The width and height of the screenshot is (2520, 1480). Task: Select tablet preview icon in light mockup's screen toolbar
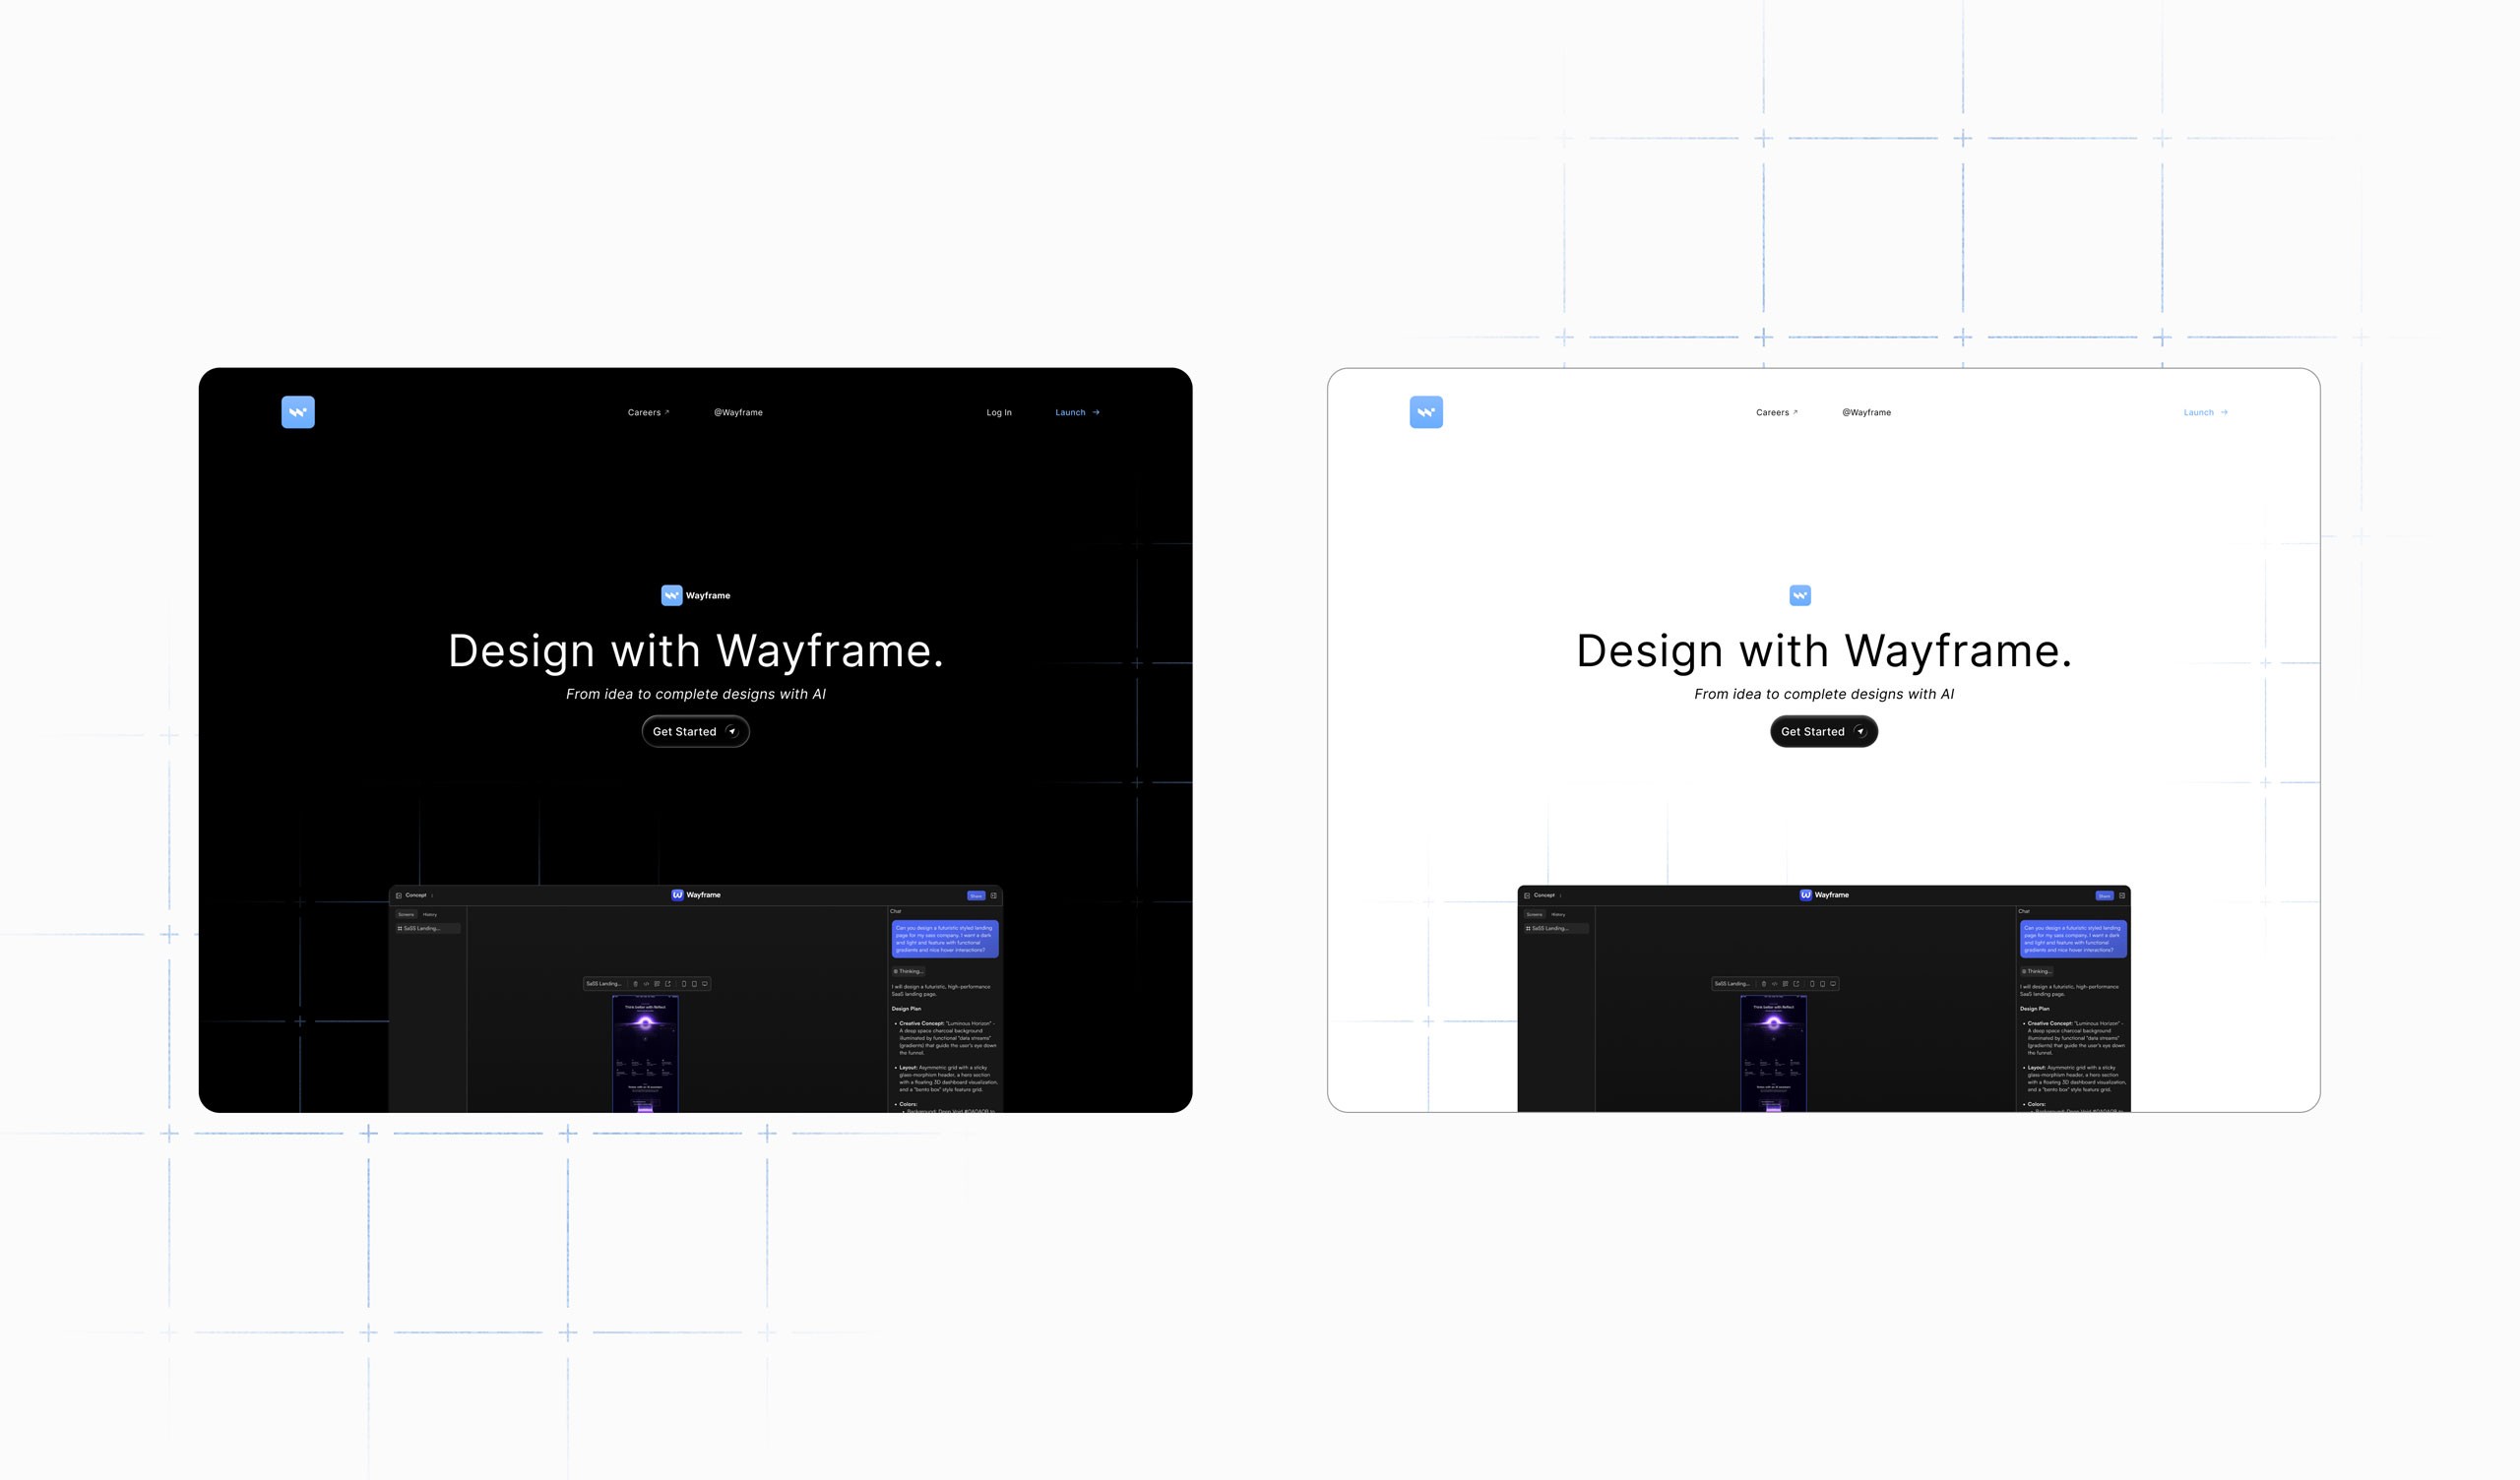pyautogui.click(x=1823, y=984)
